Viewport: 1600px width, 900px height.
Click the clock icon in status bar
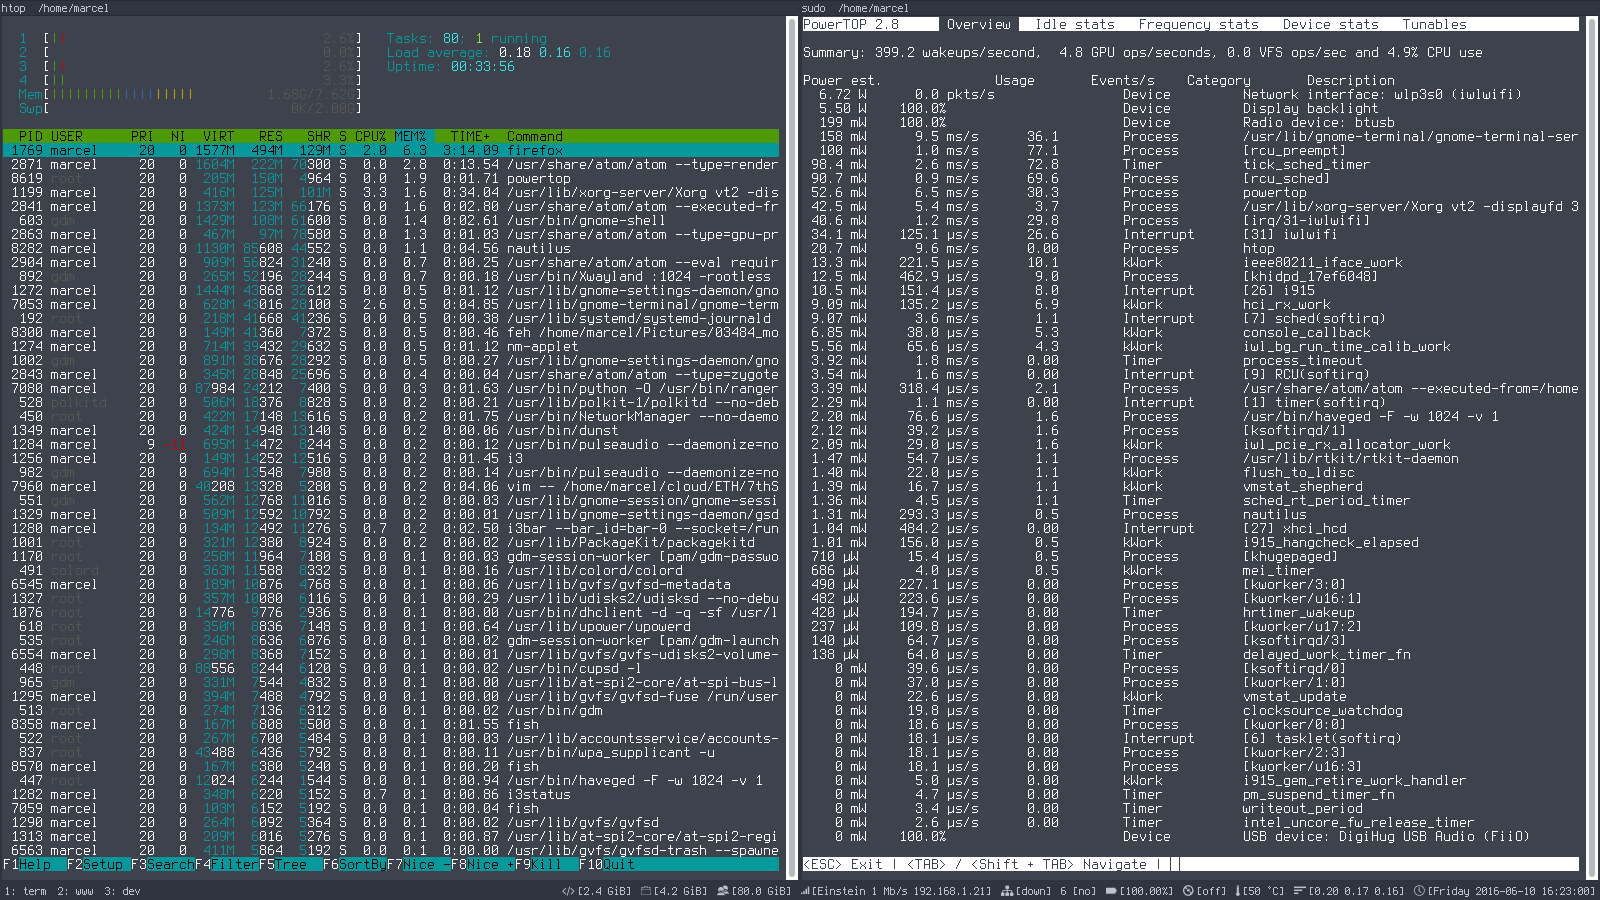pyautogui.click(x=1420, y=891)
